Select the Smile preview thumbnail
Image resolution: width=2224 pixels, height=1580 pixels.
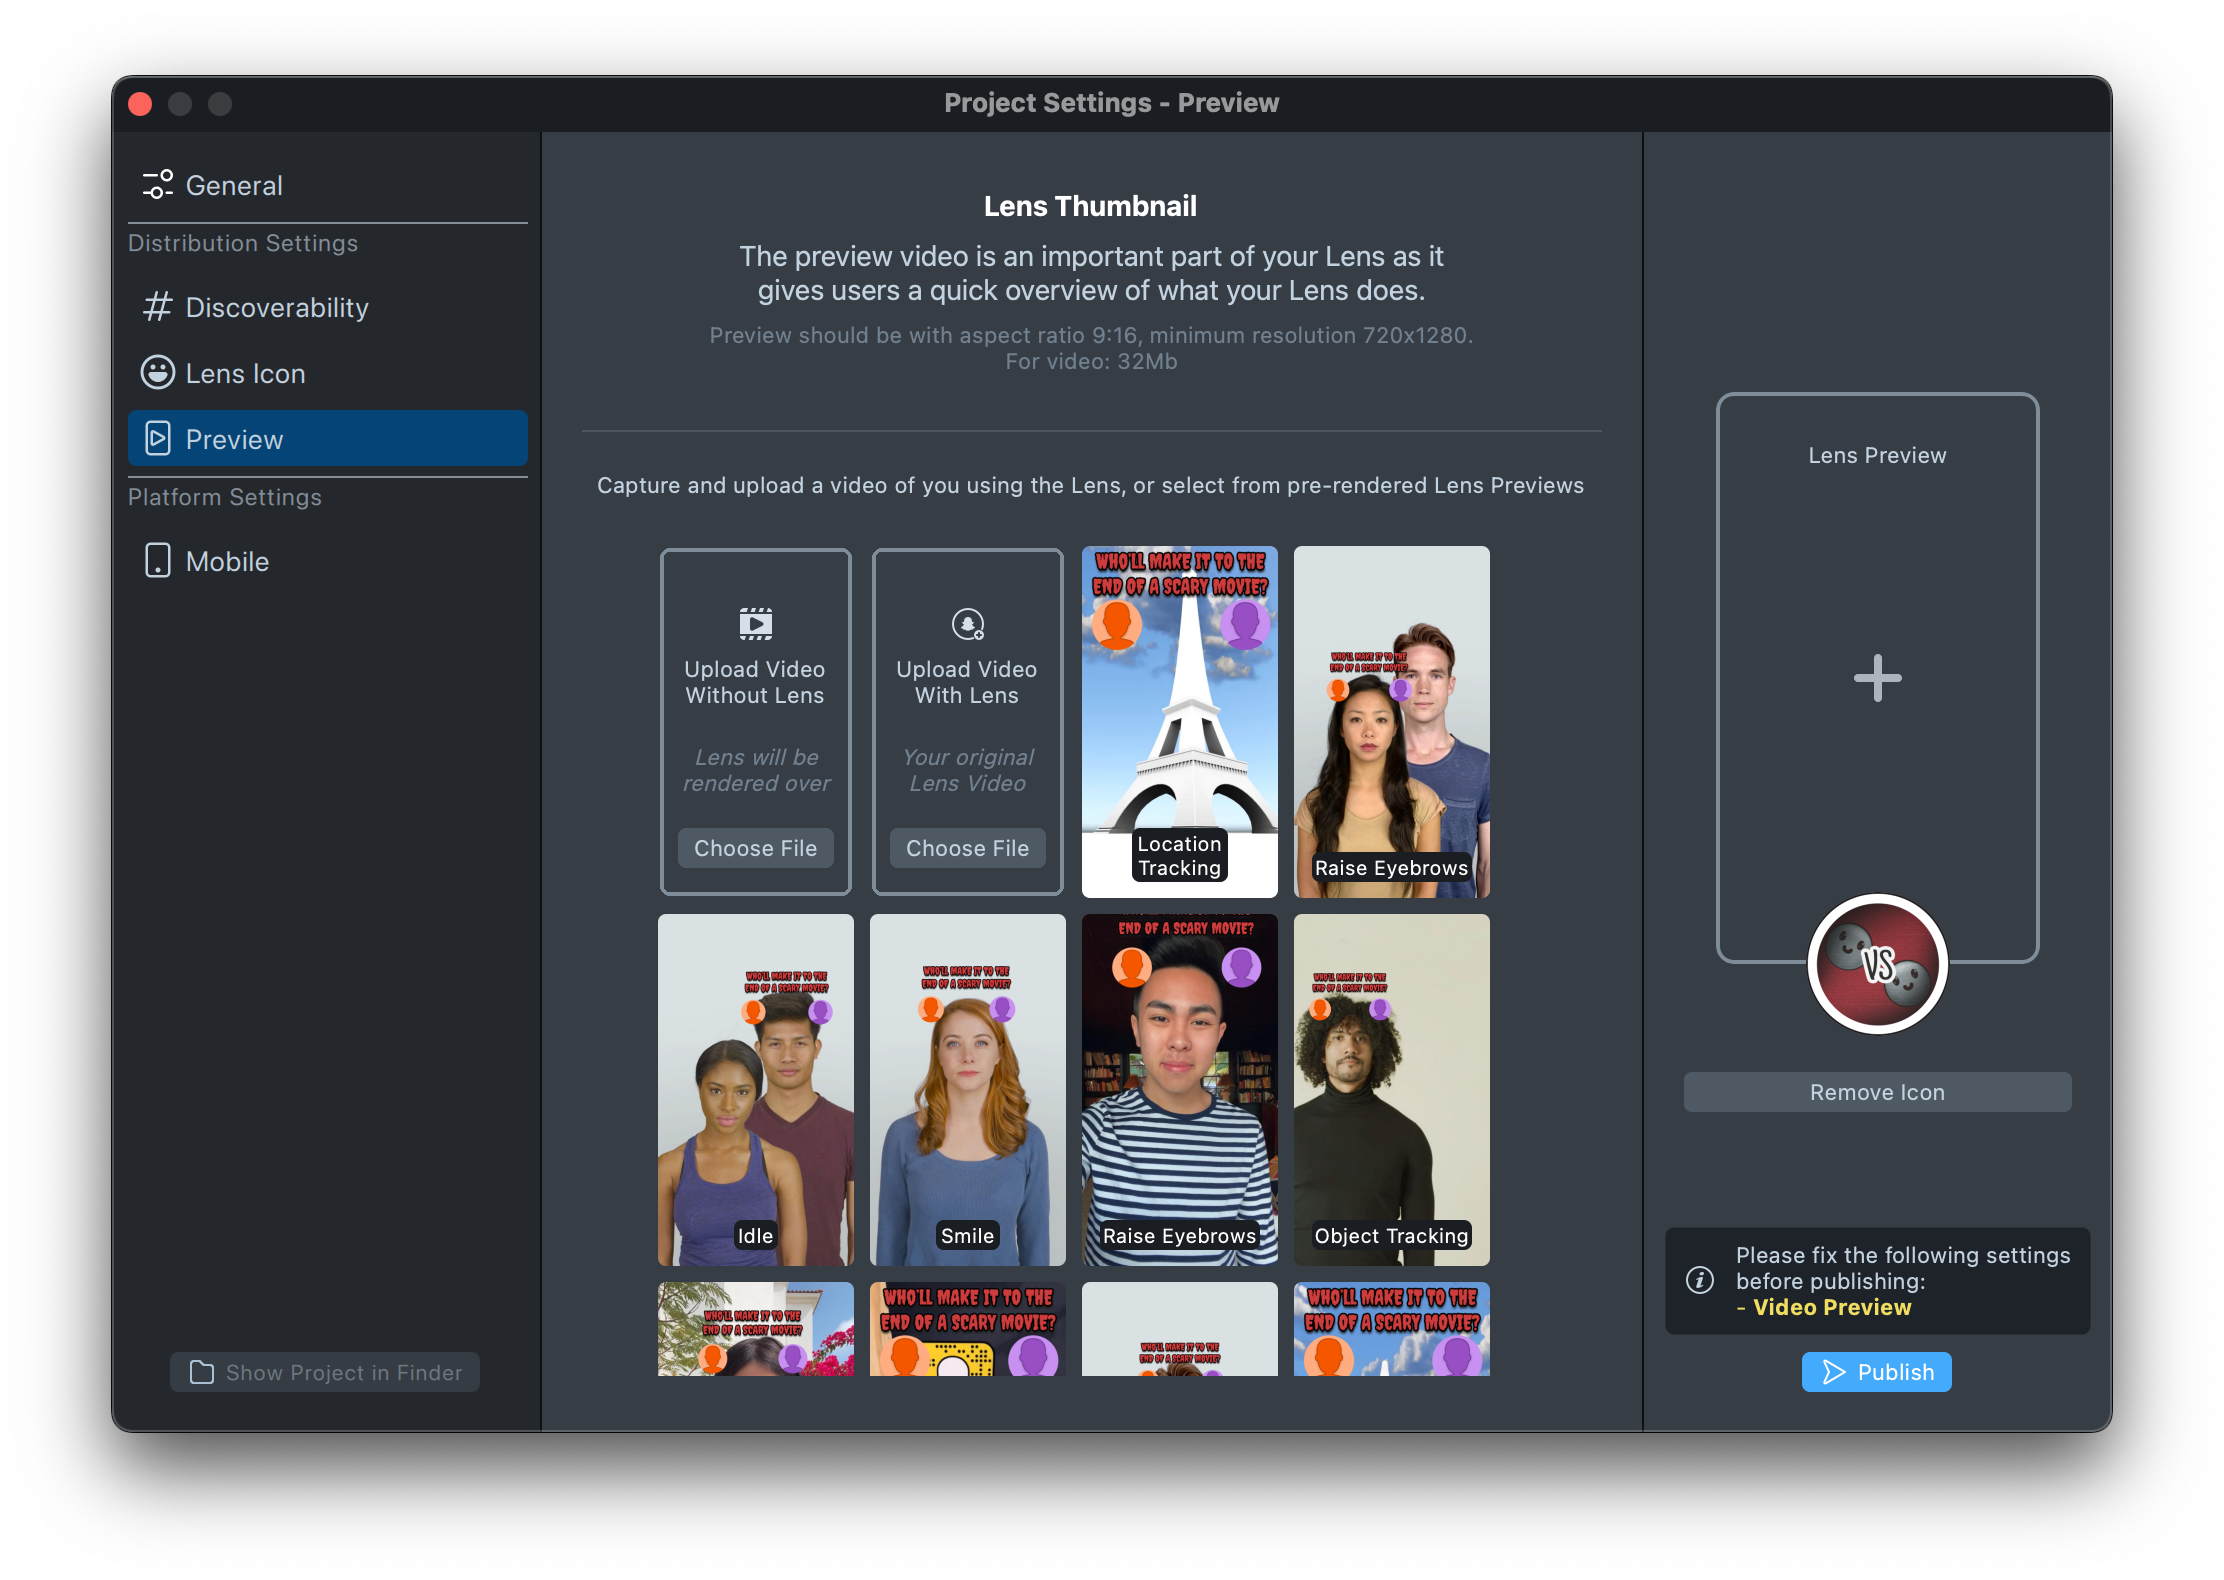pyautogui.click(x=967, y=1088)
